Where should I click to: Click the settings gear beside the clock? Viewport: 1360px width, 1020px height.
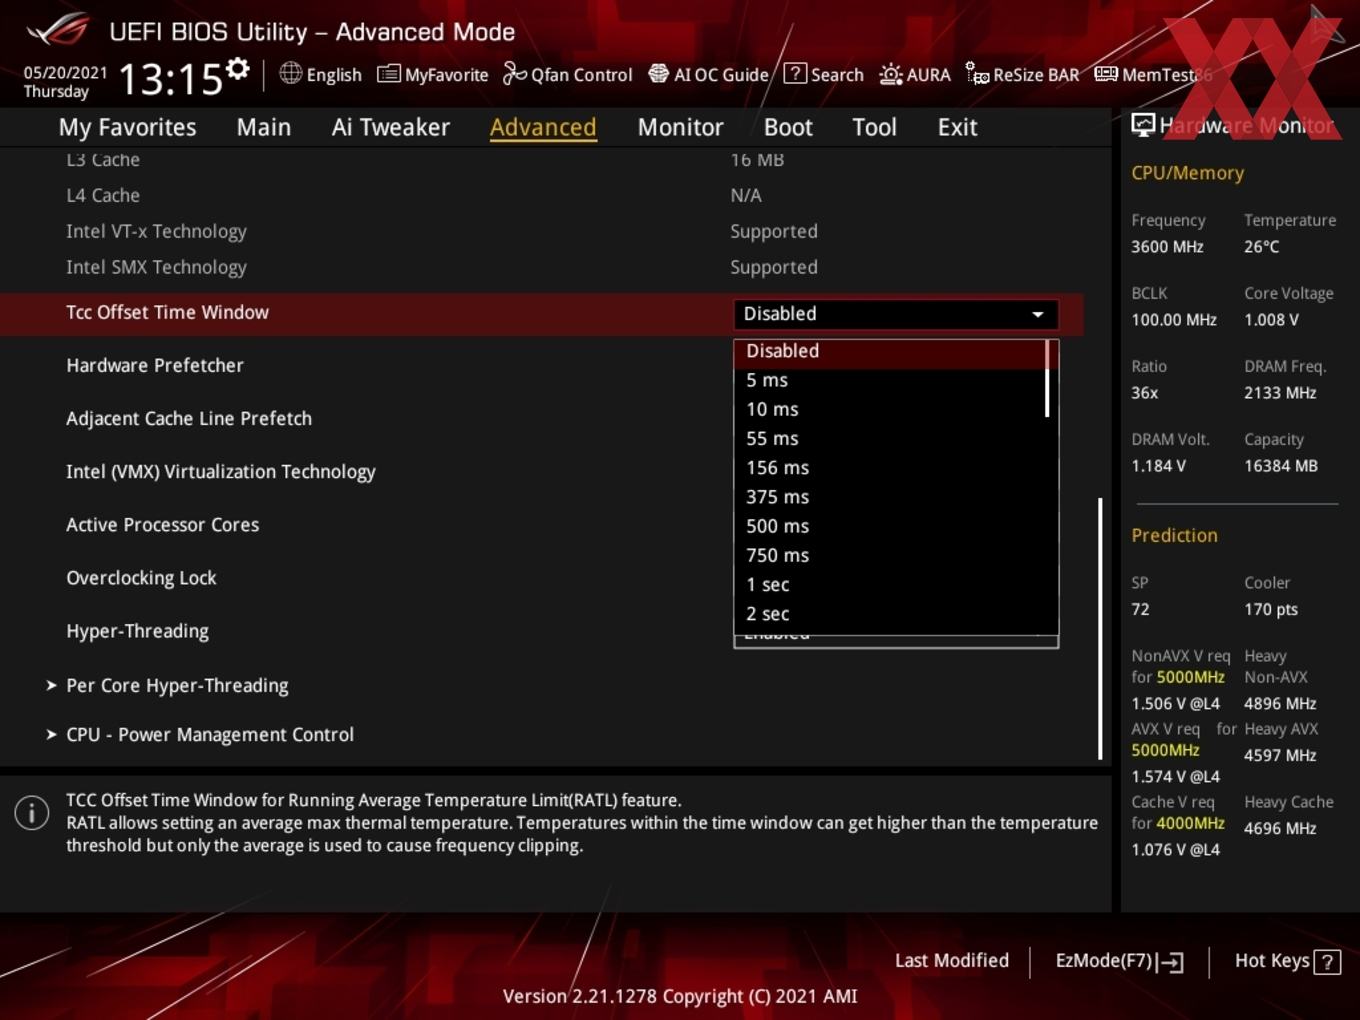(238, 69)
